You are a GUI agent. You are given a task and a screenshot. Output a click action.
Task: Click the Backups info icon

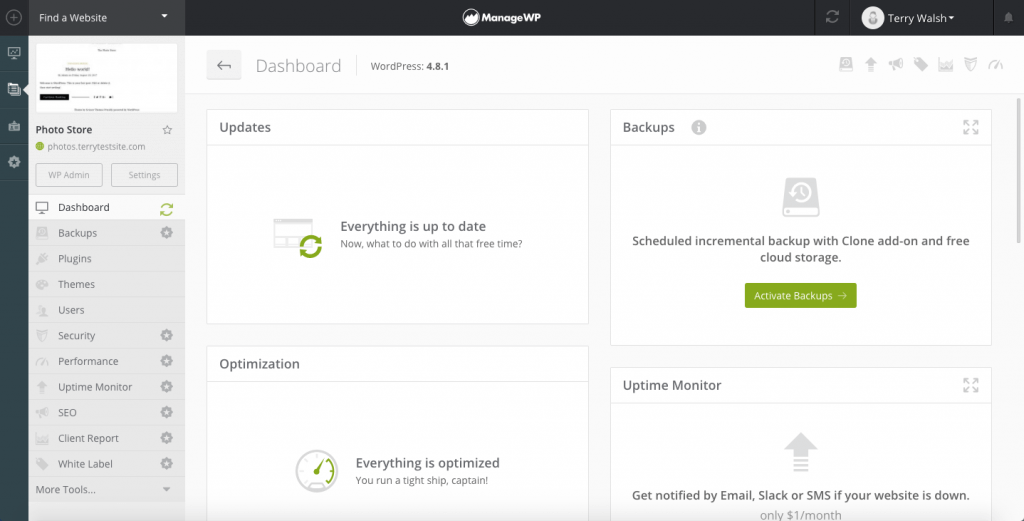699,127
